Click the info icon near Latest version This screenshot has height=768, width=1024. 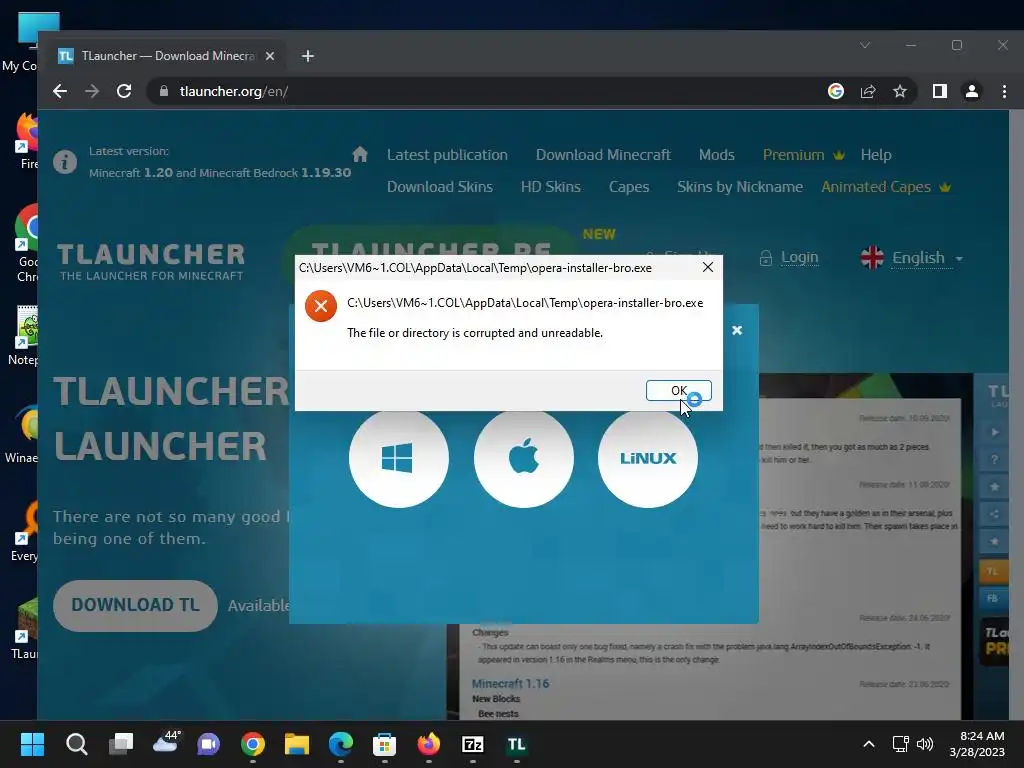click(65, 161)
